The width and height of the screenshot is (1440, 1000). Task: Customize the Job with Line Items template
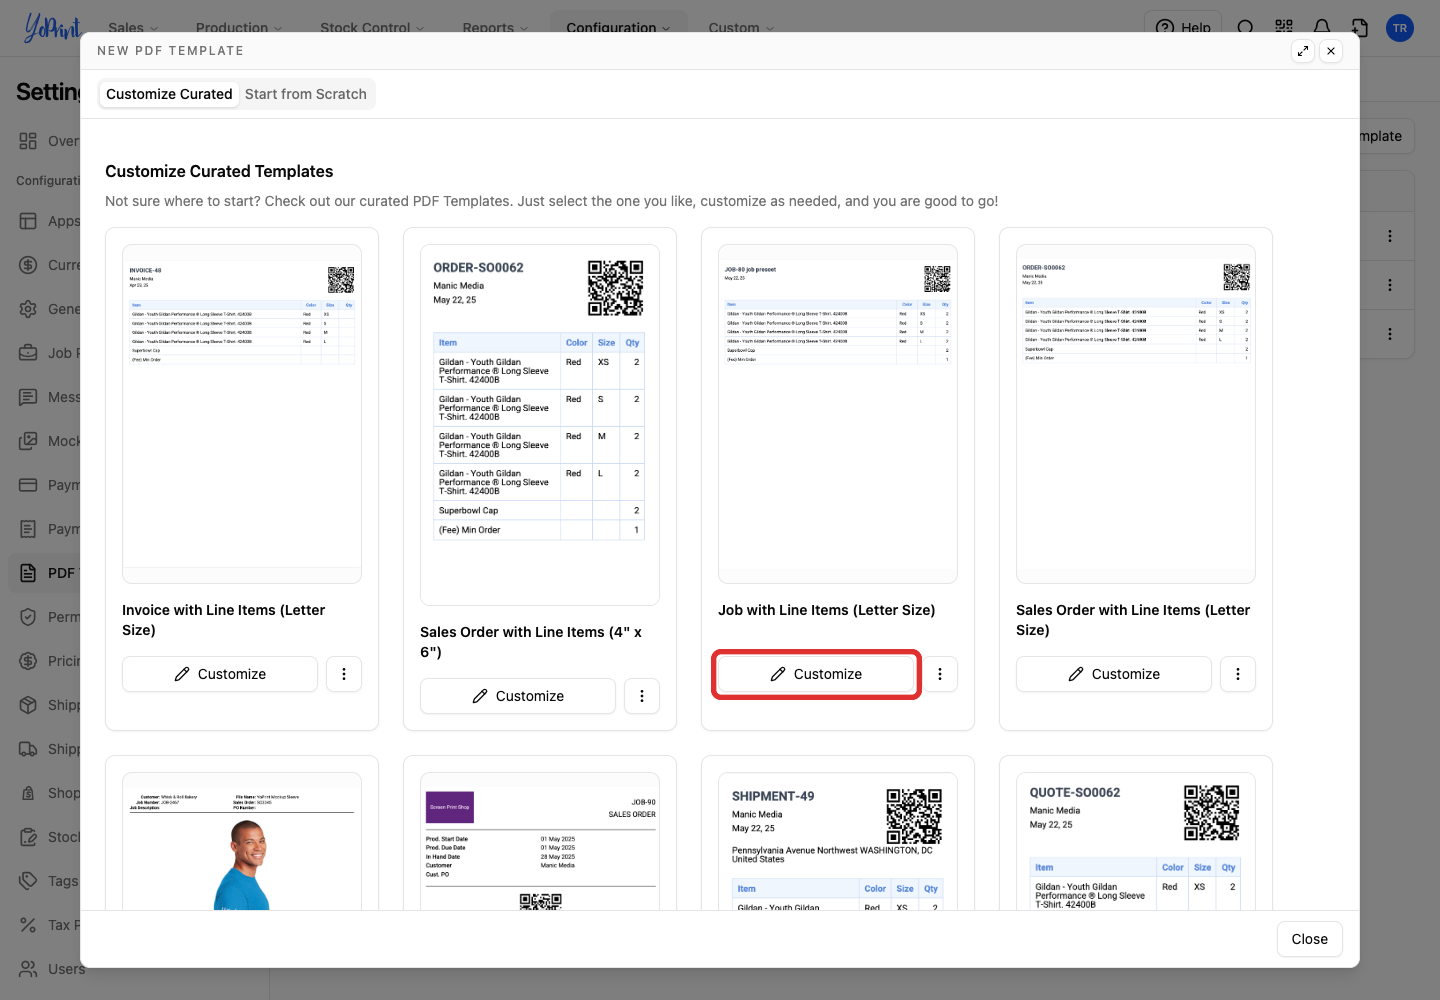pos(816,674)
